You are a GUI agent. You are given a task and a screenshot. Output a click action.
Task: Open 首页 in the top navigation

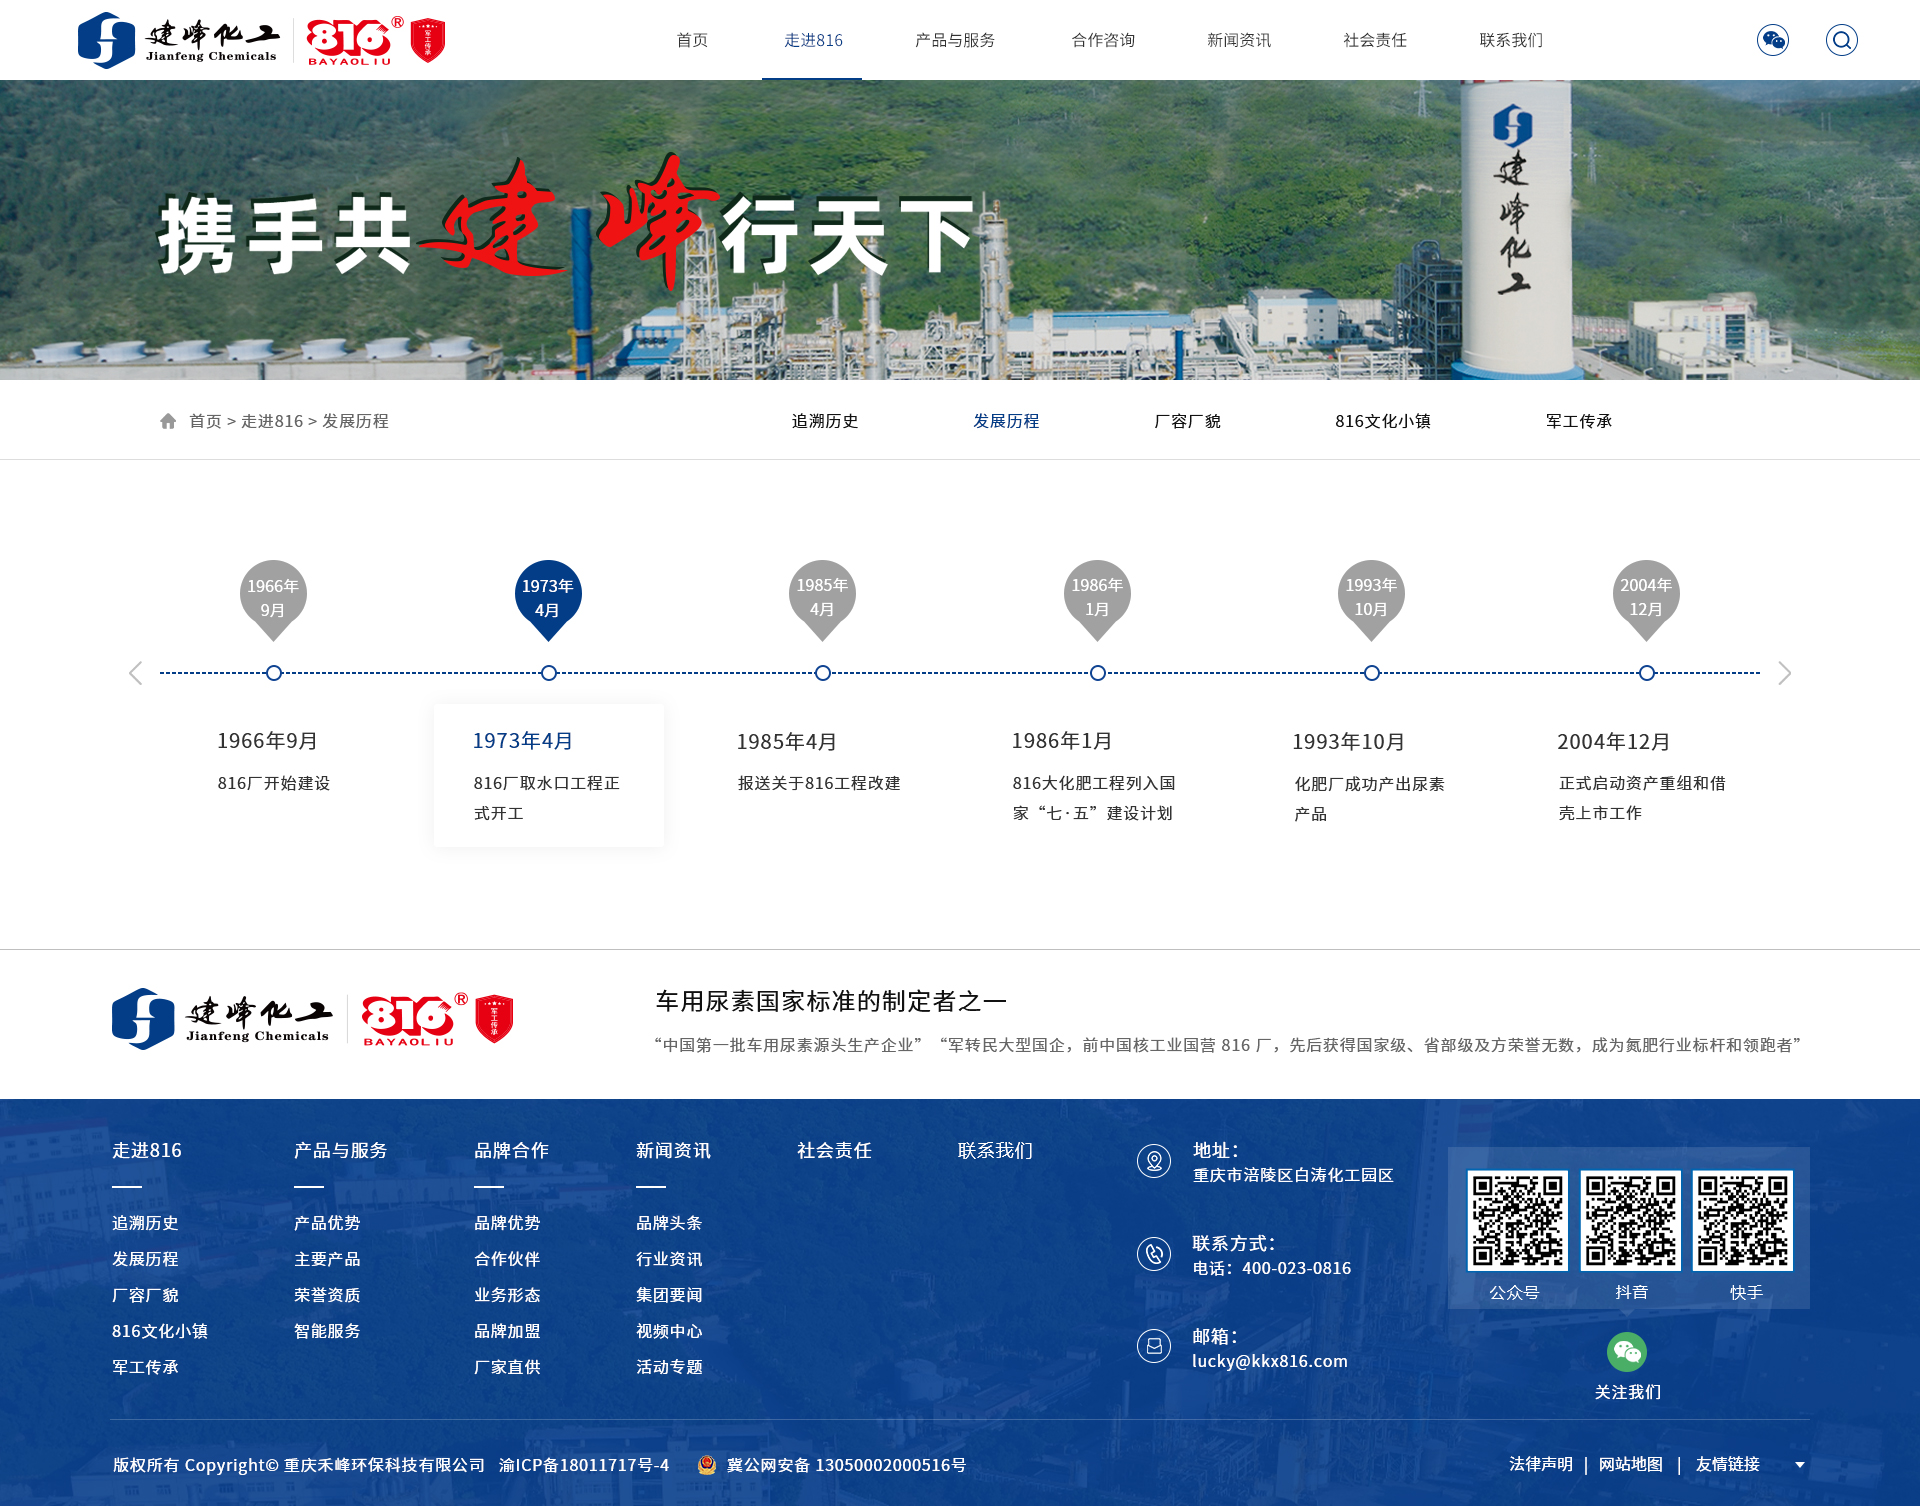(692, 40)
